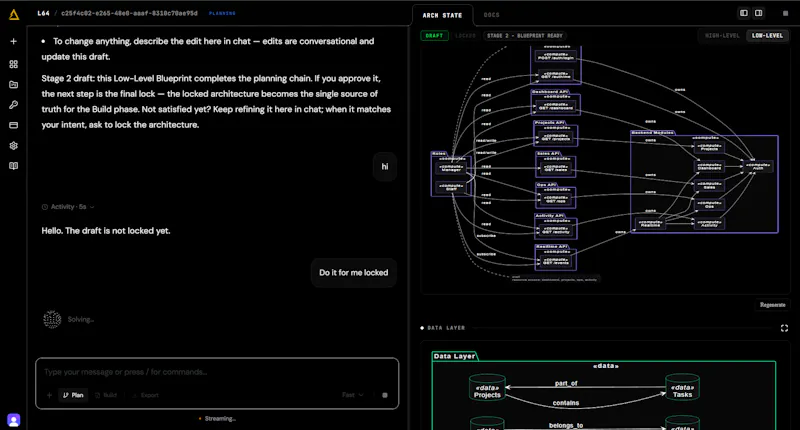Click the L64 breadcrumb link
The height and width of the screenshot is (430, 800).
point(43,13)
